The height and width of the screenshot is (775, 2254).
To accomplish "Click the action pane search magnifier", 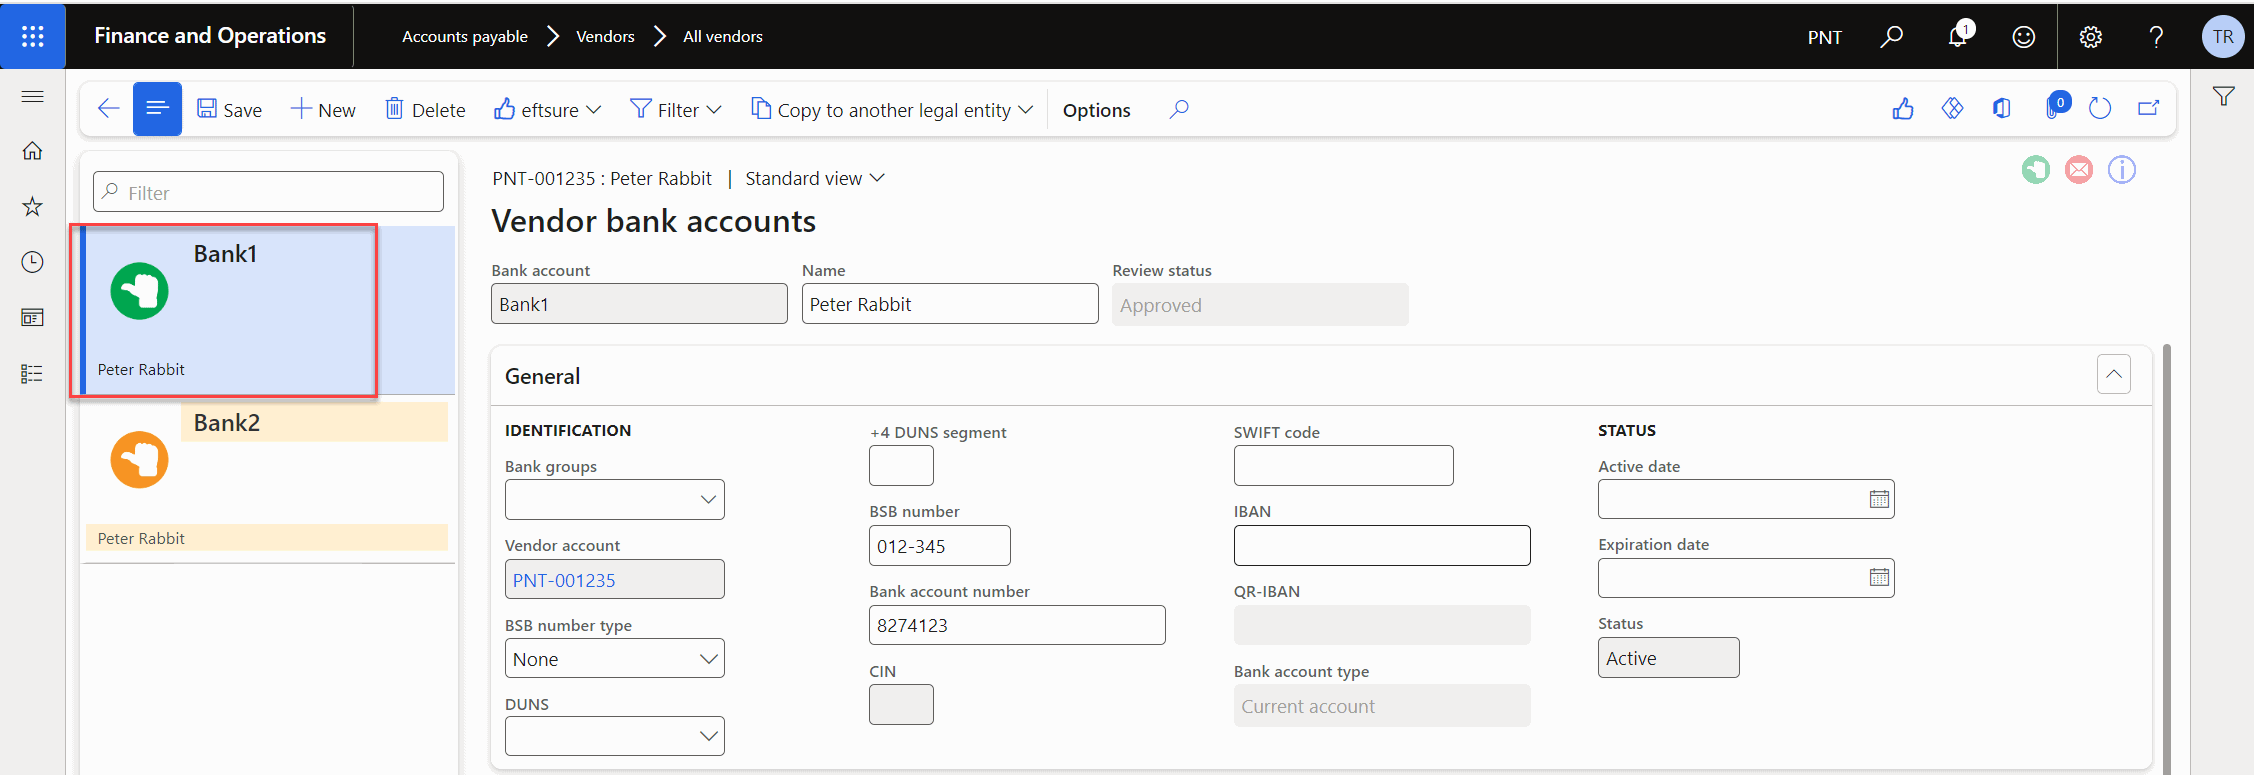I will tap(1179, 109).
